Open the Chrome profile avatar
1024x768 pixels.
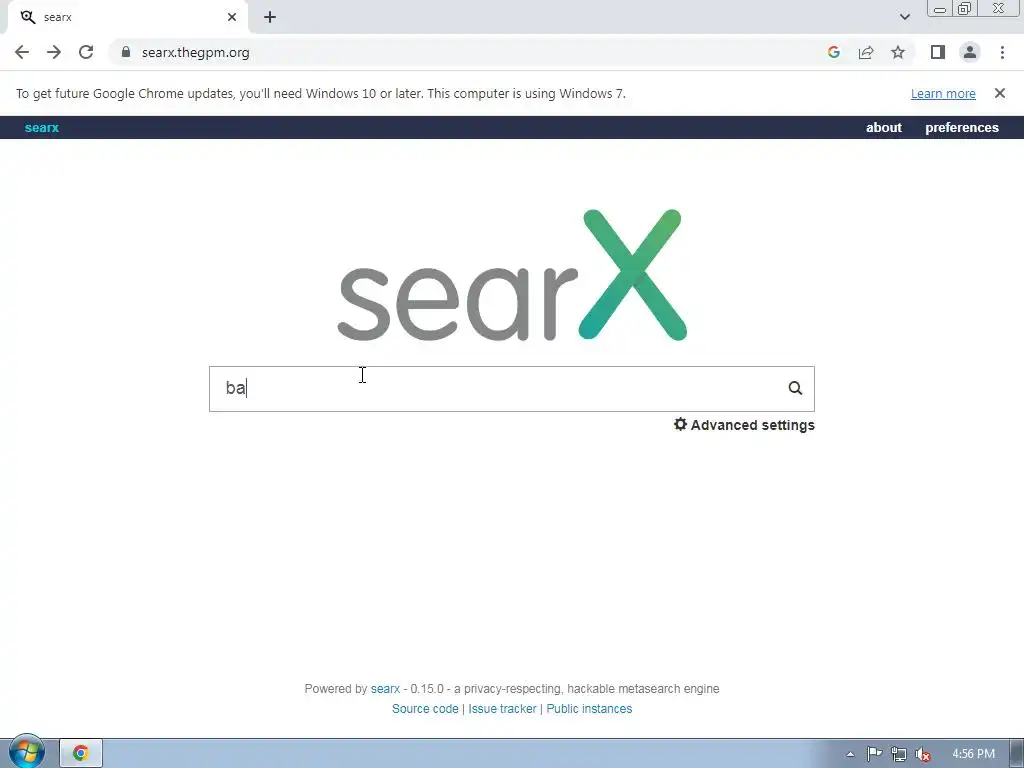(970, 52)
